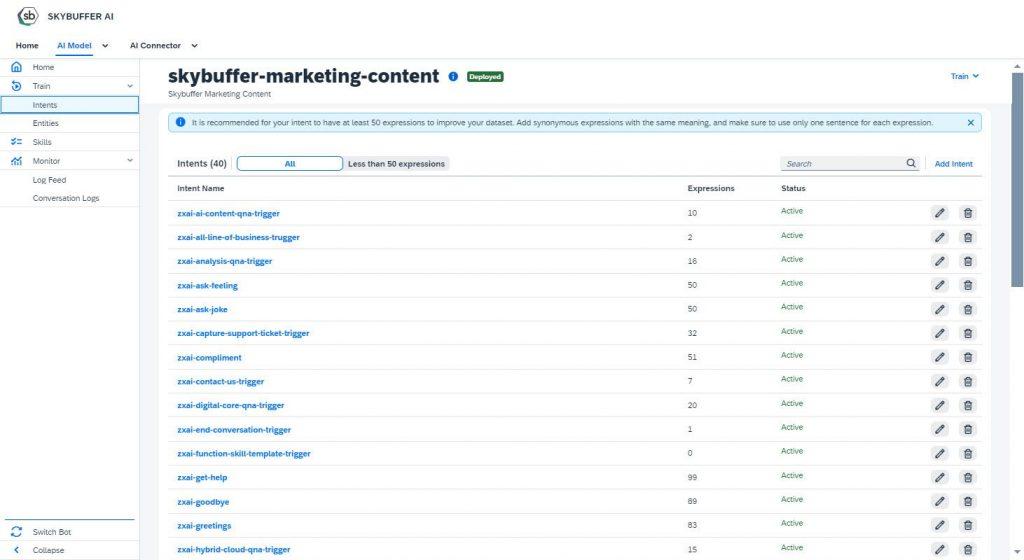
Task: Delete the zxai-ask-feeling intent
Action: pyautogui.click(x=968, y=285)
